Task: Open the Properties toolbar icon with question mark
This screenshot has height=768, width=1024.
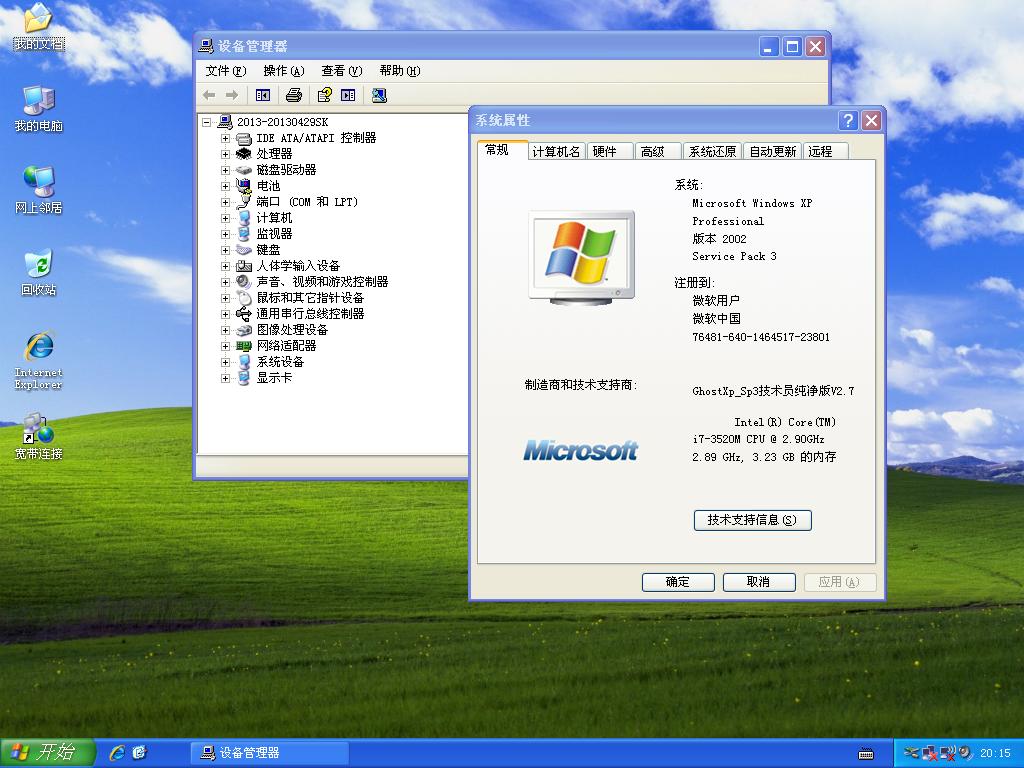Action: 325,95
